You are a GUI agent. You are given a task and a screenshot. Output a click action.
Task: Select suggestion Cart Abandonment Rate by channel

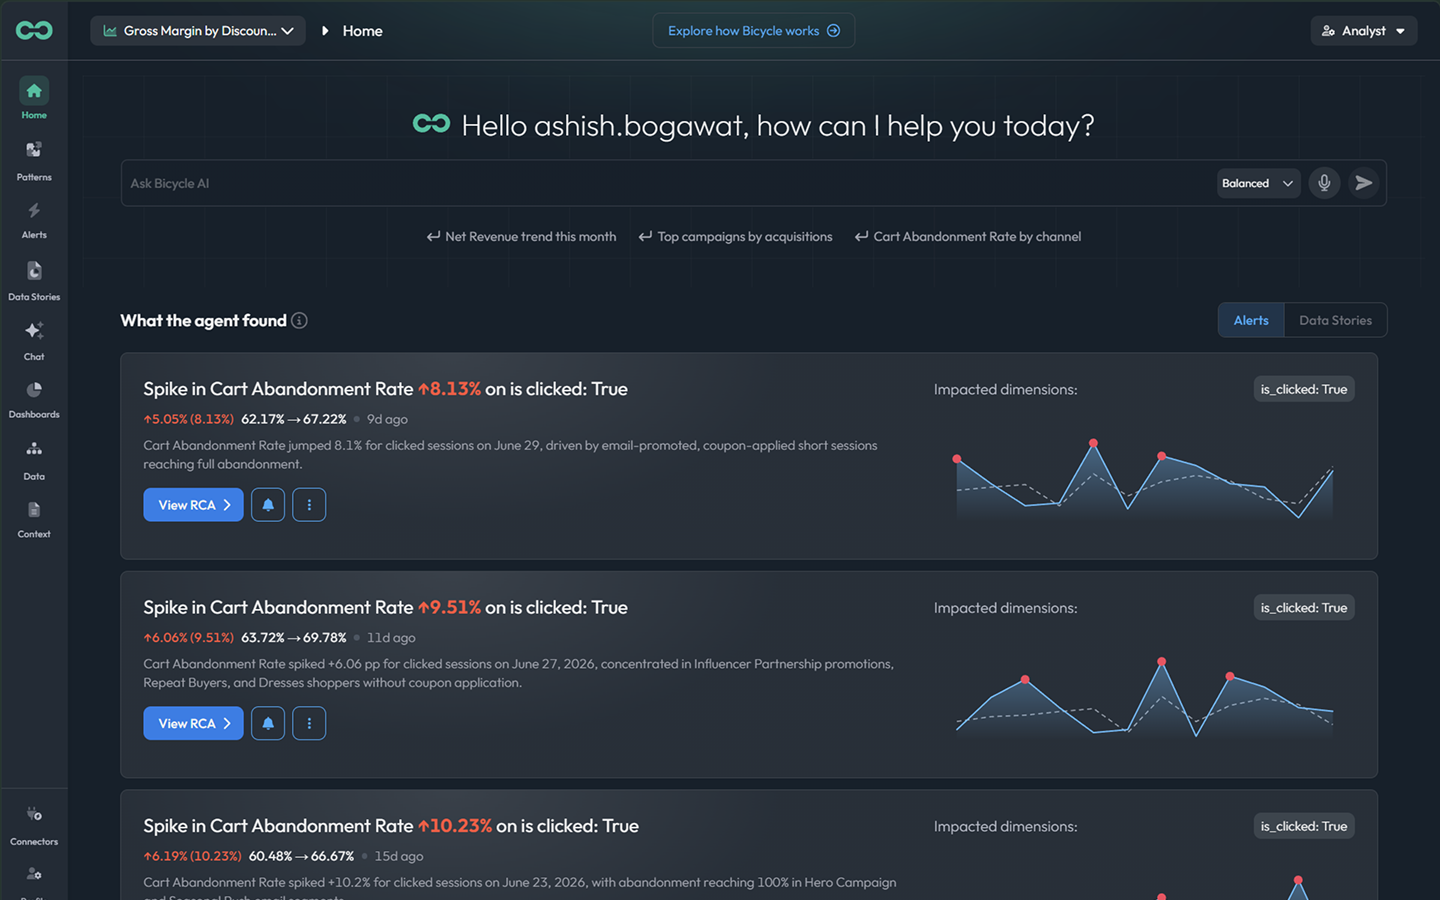point(968,237)
